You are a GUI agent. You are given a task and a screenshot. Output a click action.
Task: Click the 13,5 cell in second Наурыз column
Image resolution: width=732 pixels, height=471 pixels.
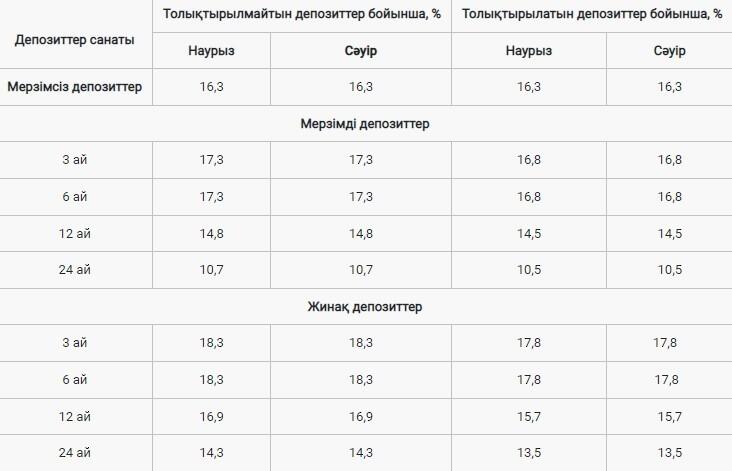pyautogui.click(x=529, y=452)
